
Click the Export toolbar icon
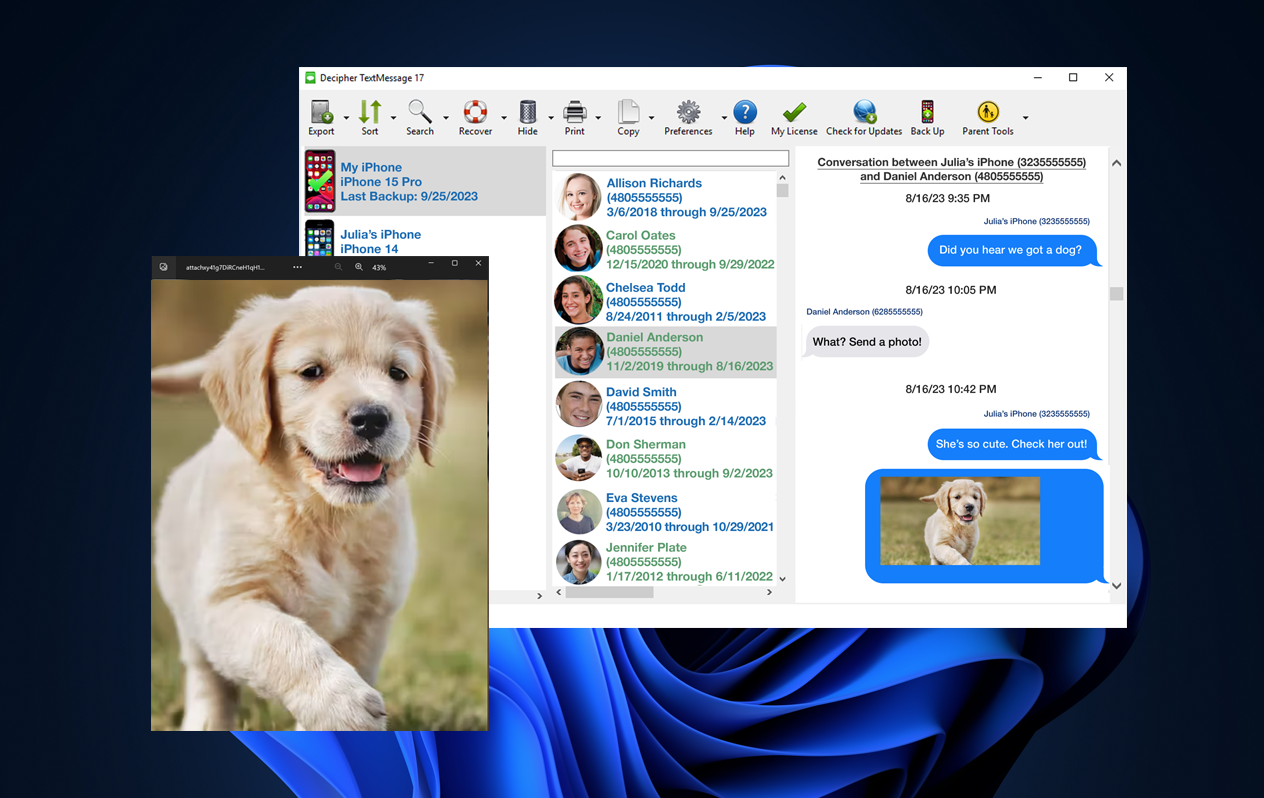point(322,111)
